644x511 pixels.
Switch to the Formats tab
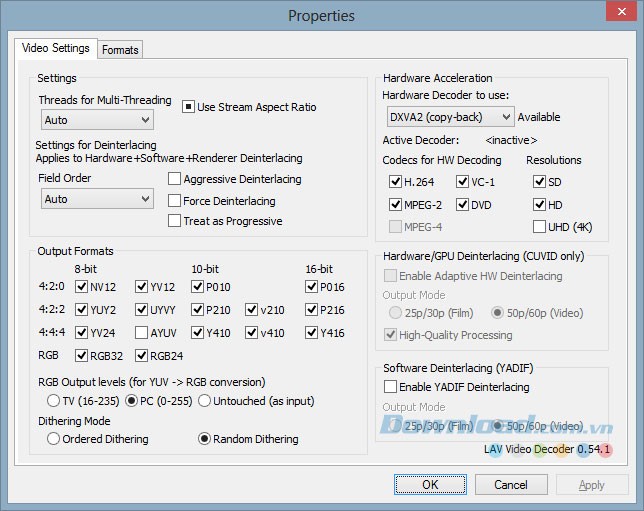pyautogui.click(x=120, y=49)
